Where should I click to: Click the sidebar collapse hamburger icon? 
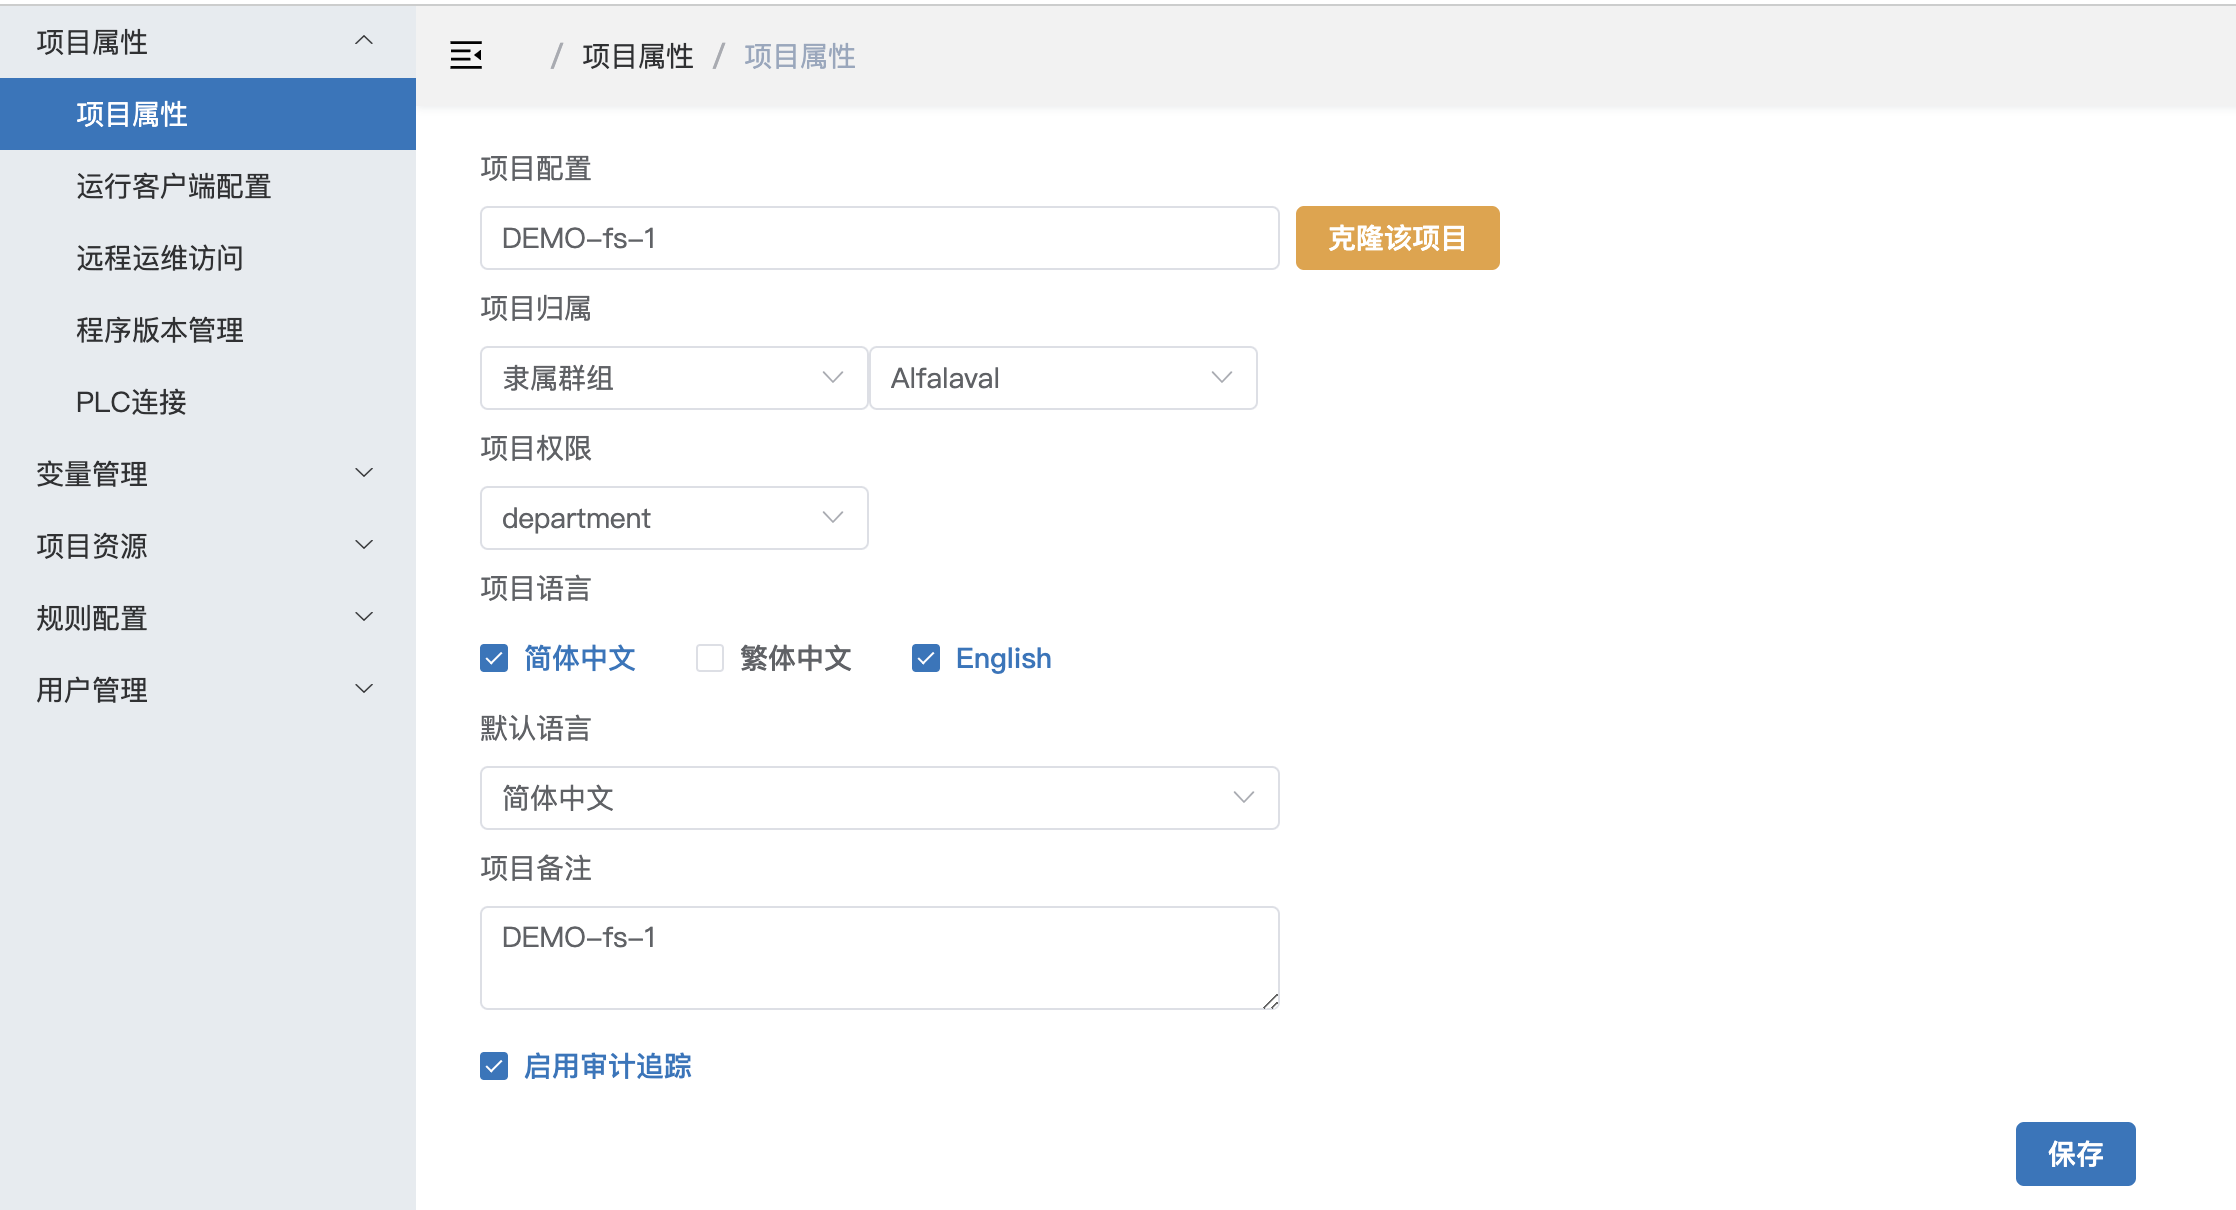click(466, 56)
